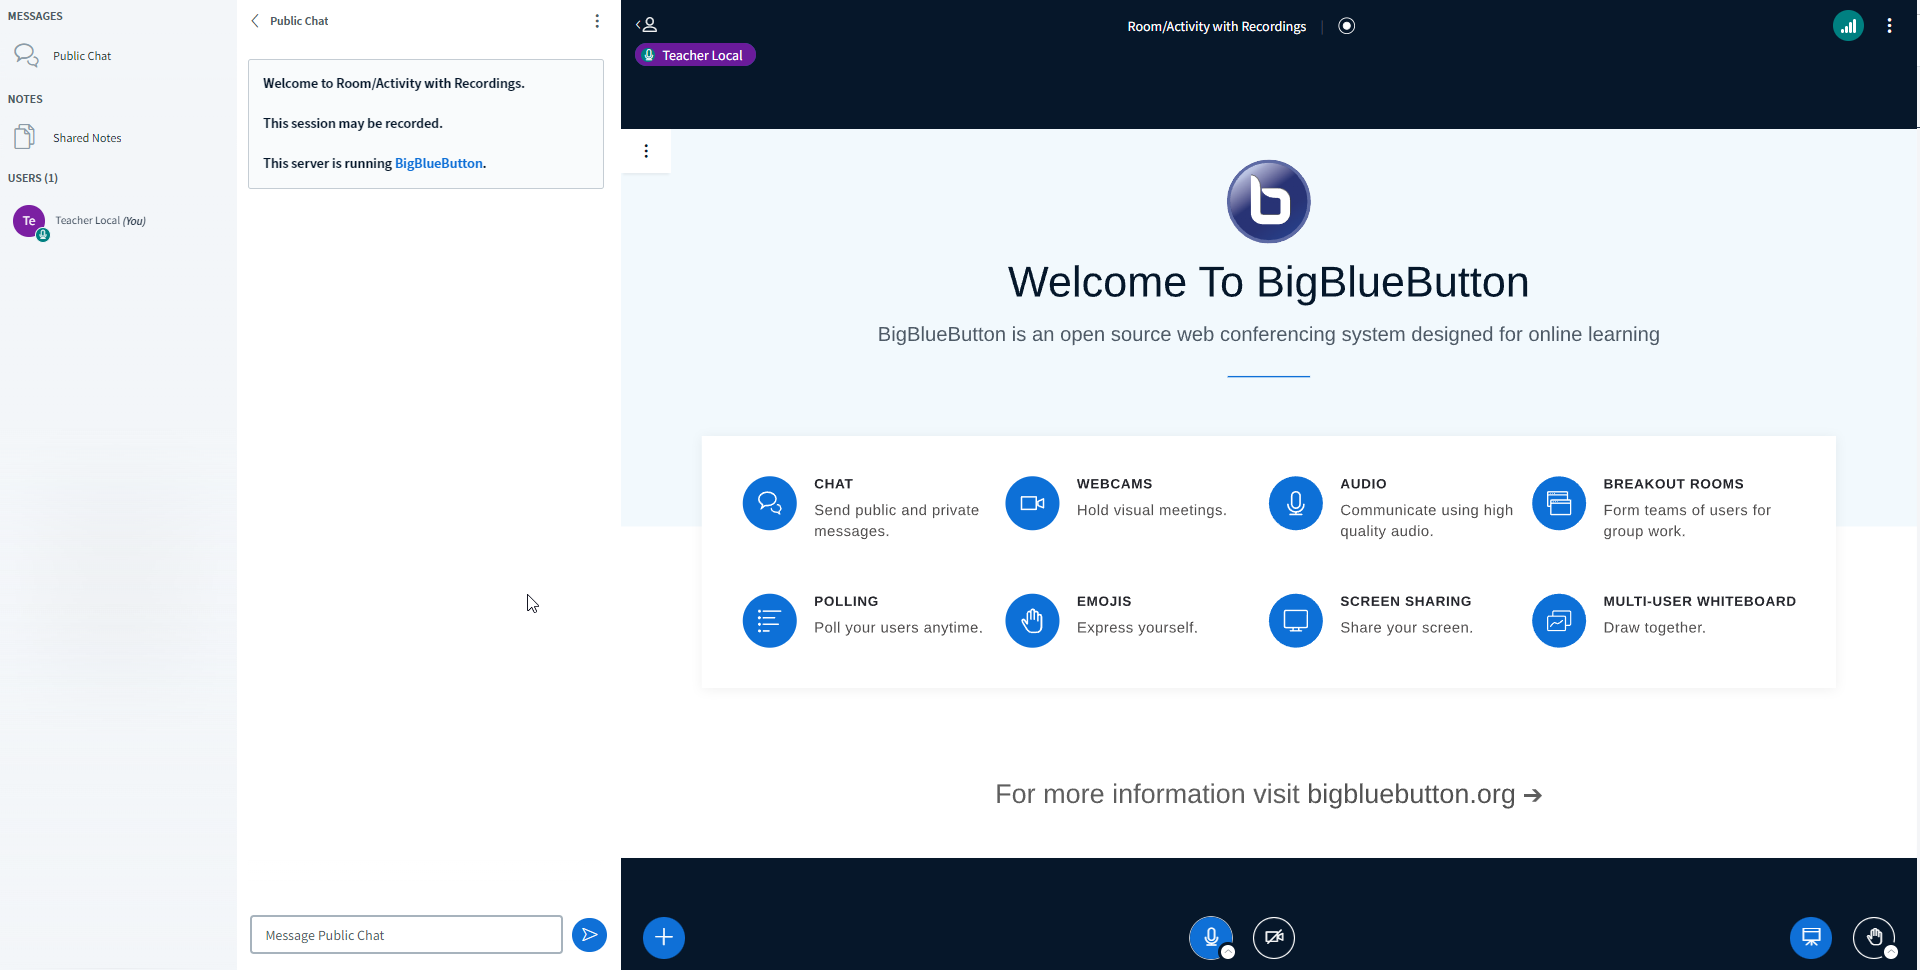Raise hand button
The width and height of the screenshot is (1920, 970).
1873,937
